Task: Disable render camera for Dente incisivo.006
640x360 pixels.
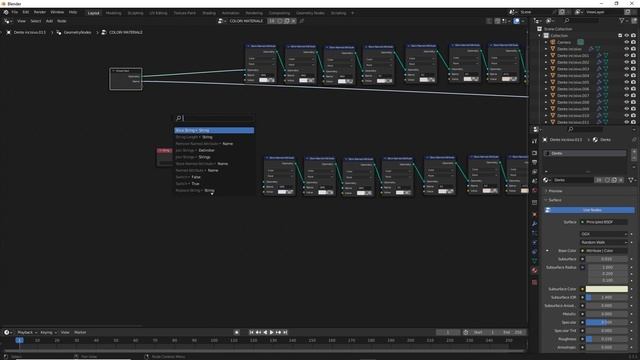Action: [633, 89]
